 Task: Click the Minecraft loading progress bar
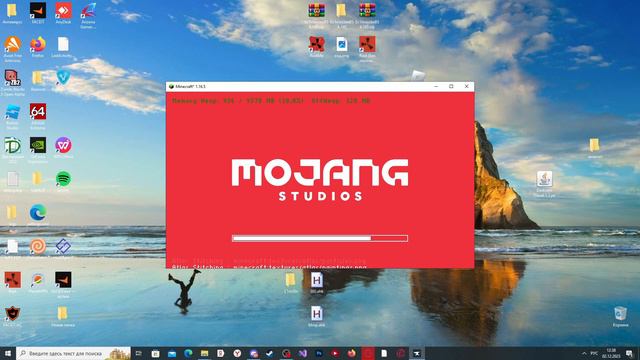point(320,238)
